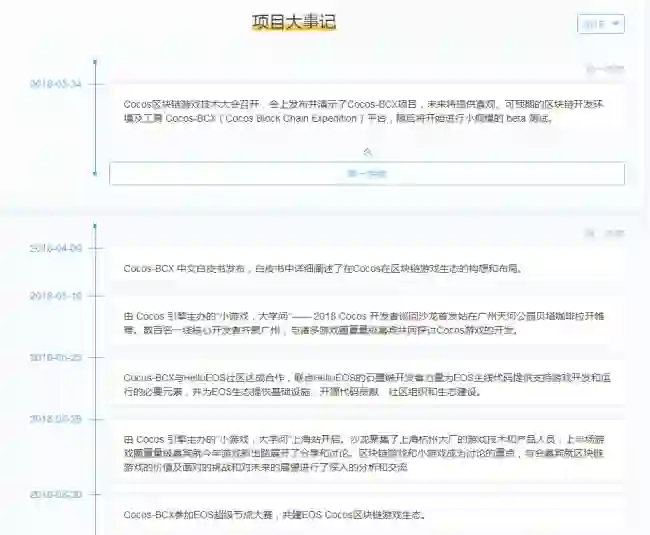Click the wide quarter button under the chevron
Image resolution: width=650 pixels, height=535 pixels.
point(367,174)
